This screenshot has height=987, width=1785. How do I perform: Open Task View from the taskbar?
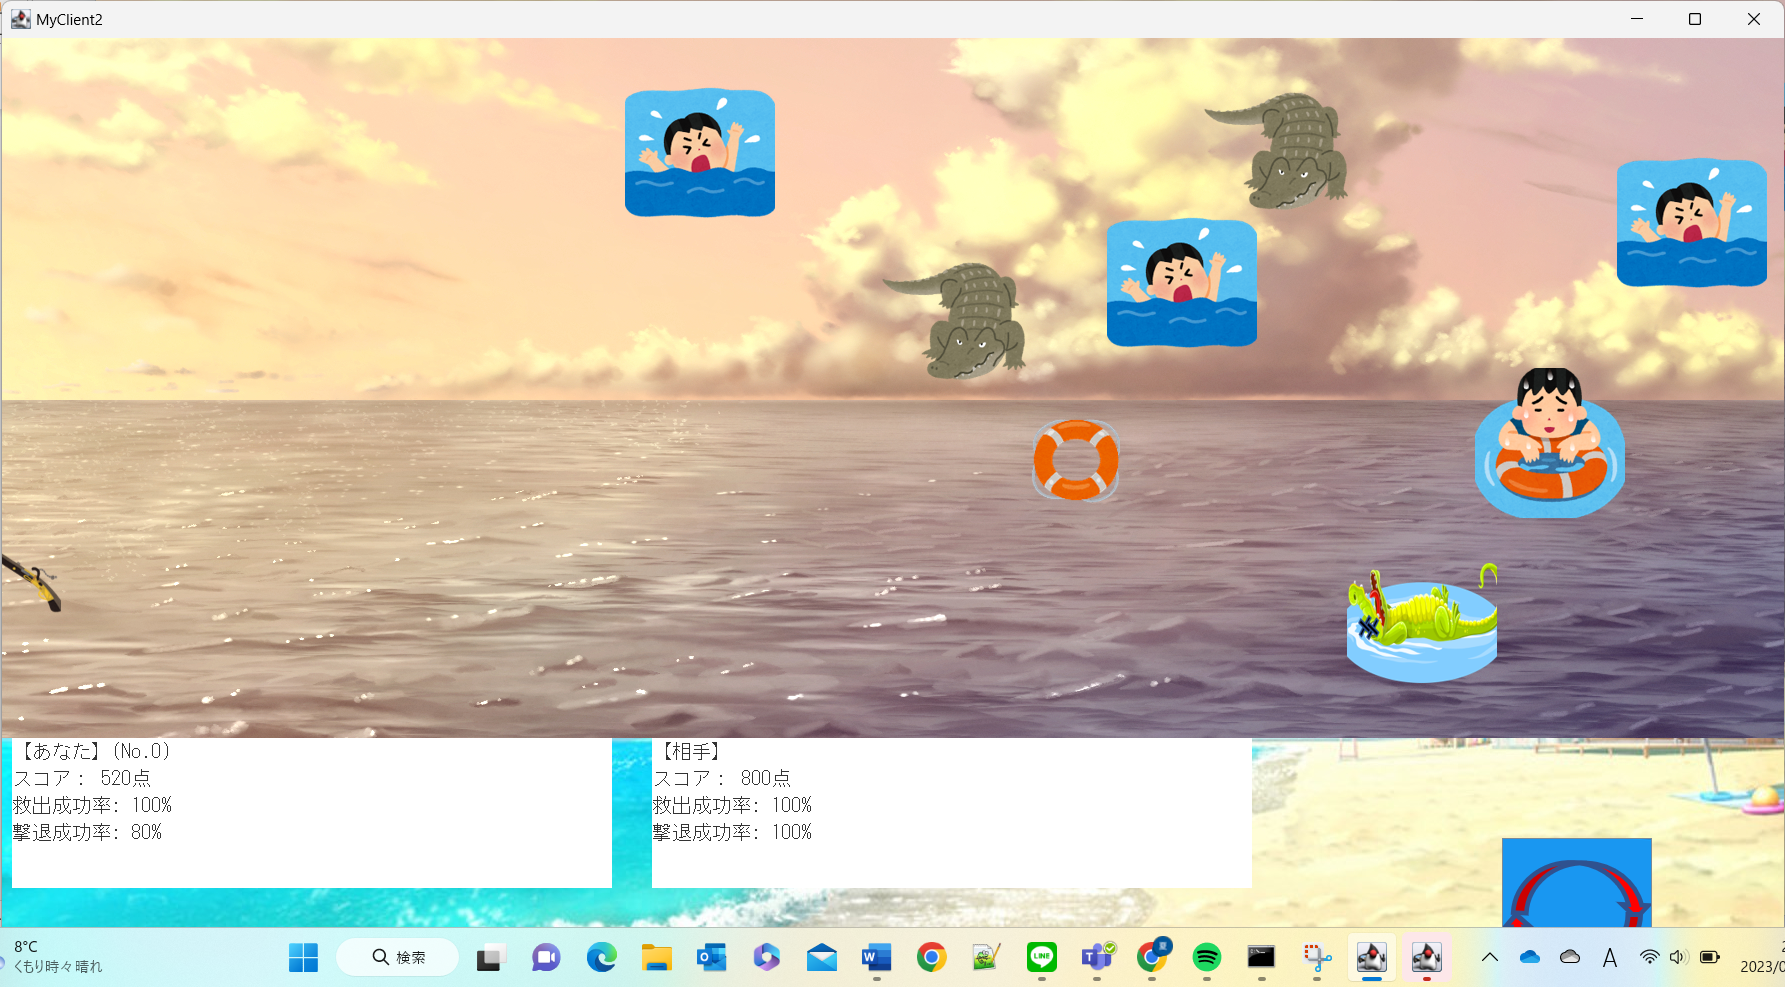coord(491,958)
